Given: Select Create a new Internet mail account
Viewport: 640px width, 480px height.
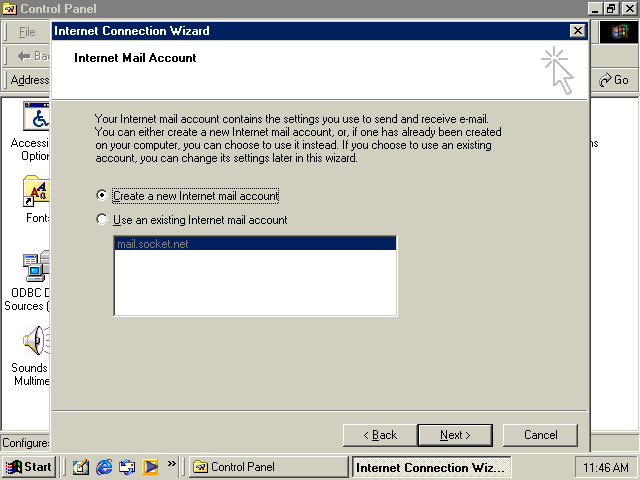Looking at the screenshot, I should [x=188, y=196].
